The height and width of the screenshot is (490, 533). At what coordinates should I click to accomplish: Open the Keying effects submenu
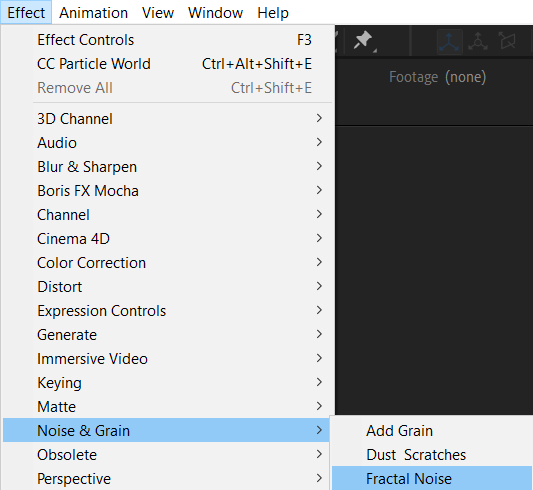point(166,383)
